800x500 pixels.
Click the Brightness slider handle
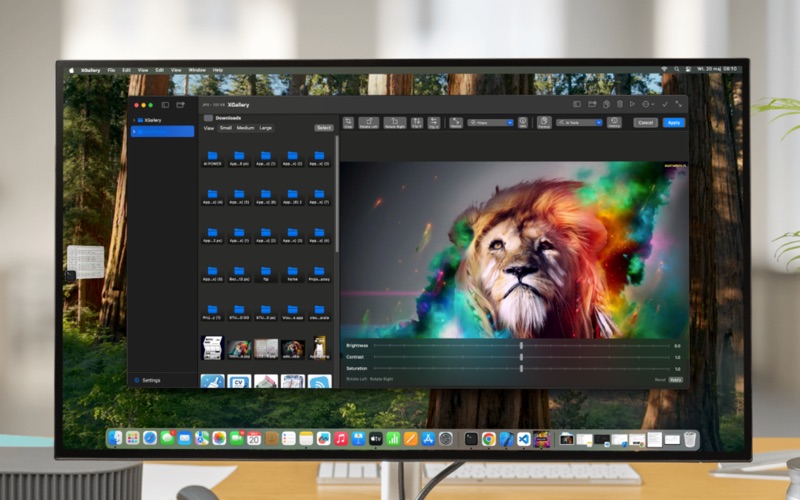(x=521, y=345)
